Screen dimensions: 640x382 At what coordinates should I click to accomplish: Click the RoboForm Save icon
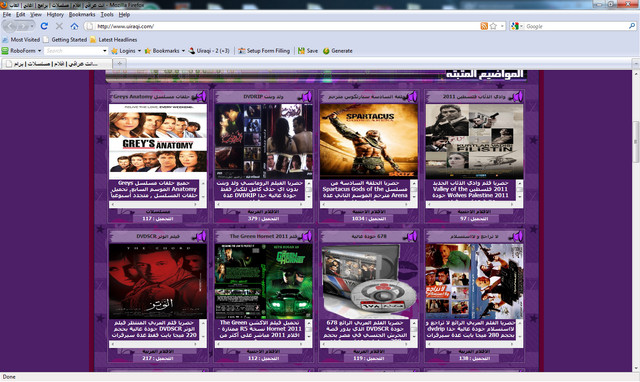(301, 51)
